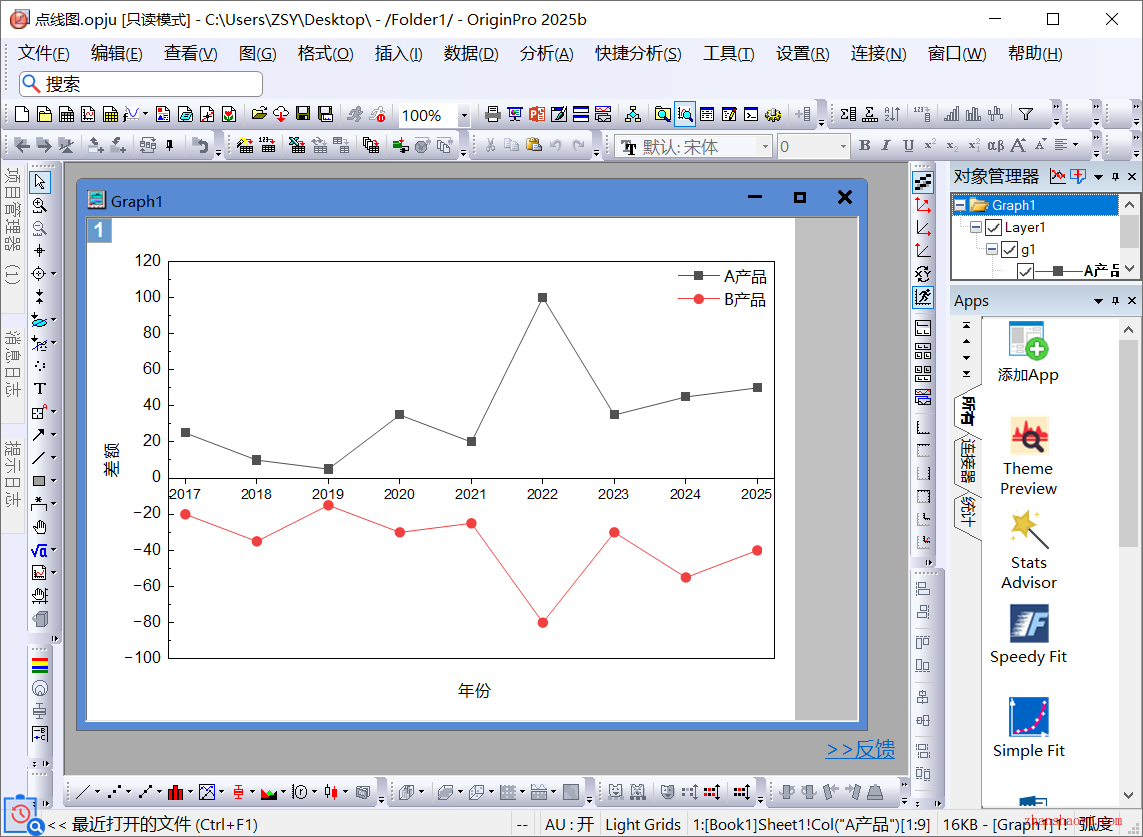1143x837 pixels.
Task: Toggle the g1 group checkbox
Action: (1009, 249)
